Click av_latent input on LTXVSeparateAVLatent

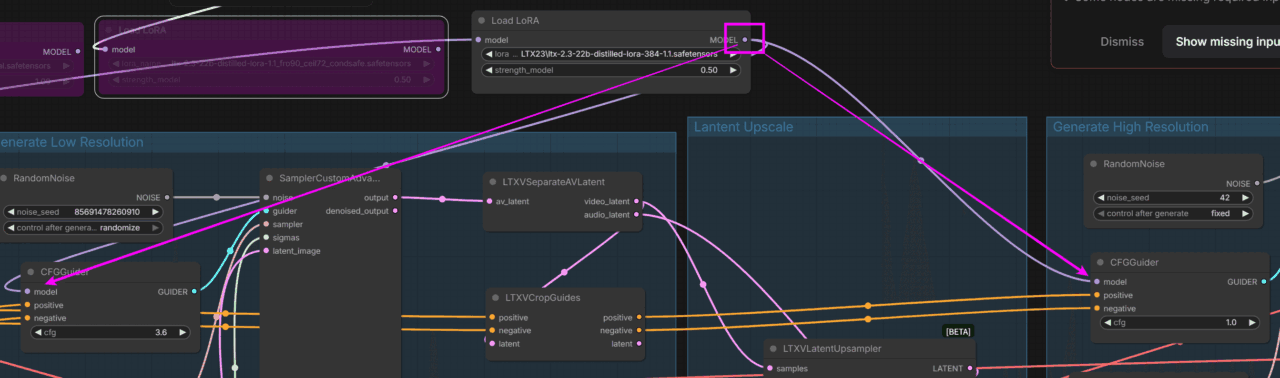click(489, 201)
